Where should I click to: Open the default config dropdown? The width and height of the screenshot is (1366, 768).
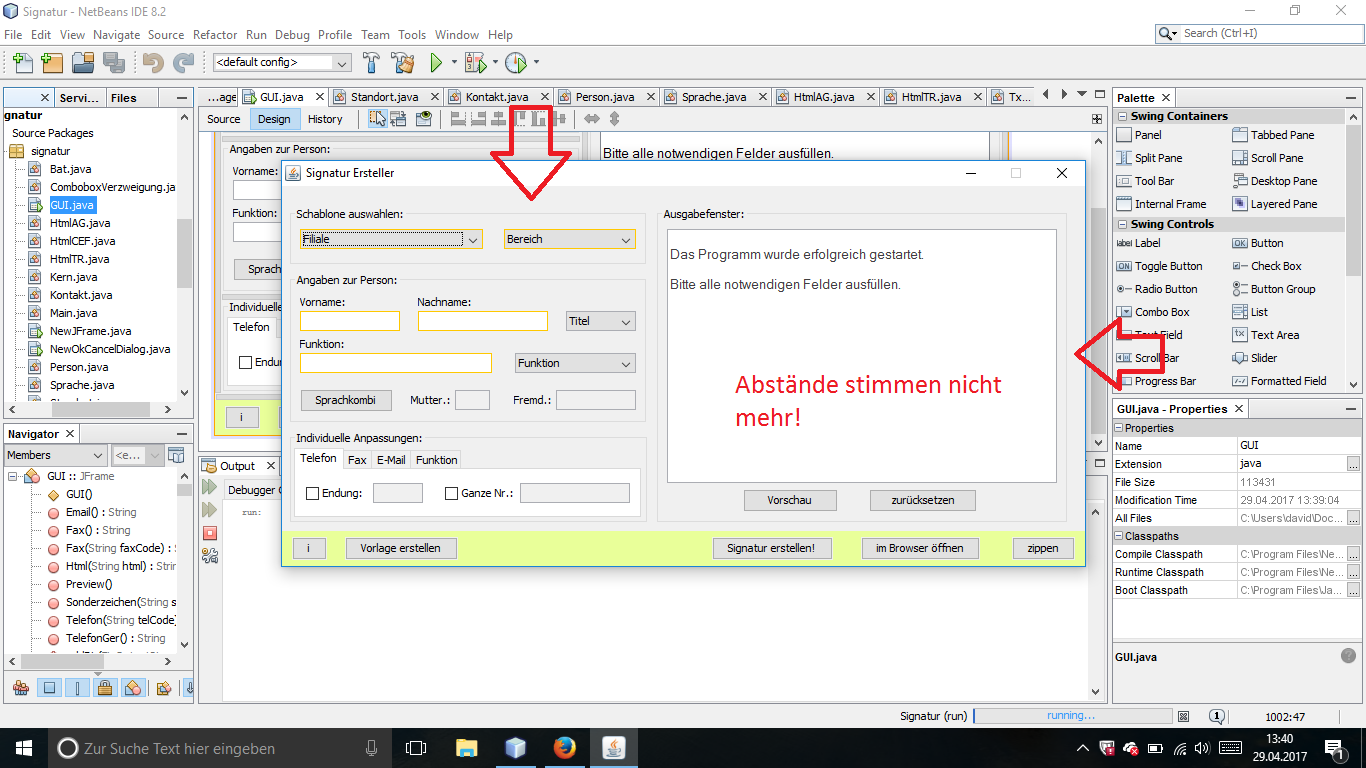click(282, 62)
